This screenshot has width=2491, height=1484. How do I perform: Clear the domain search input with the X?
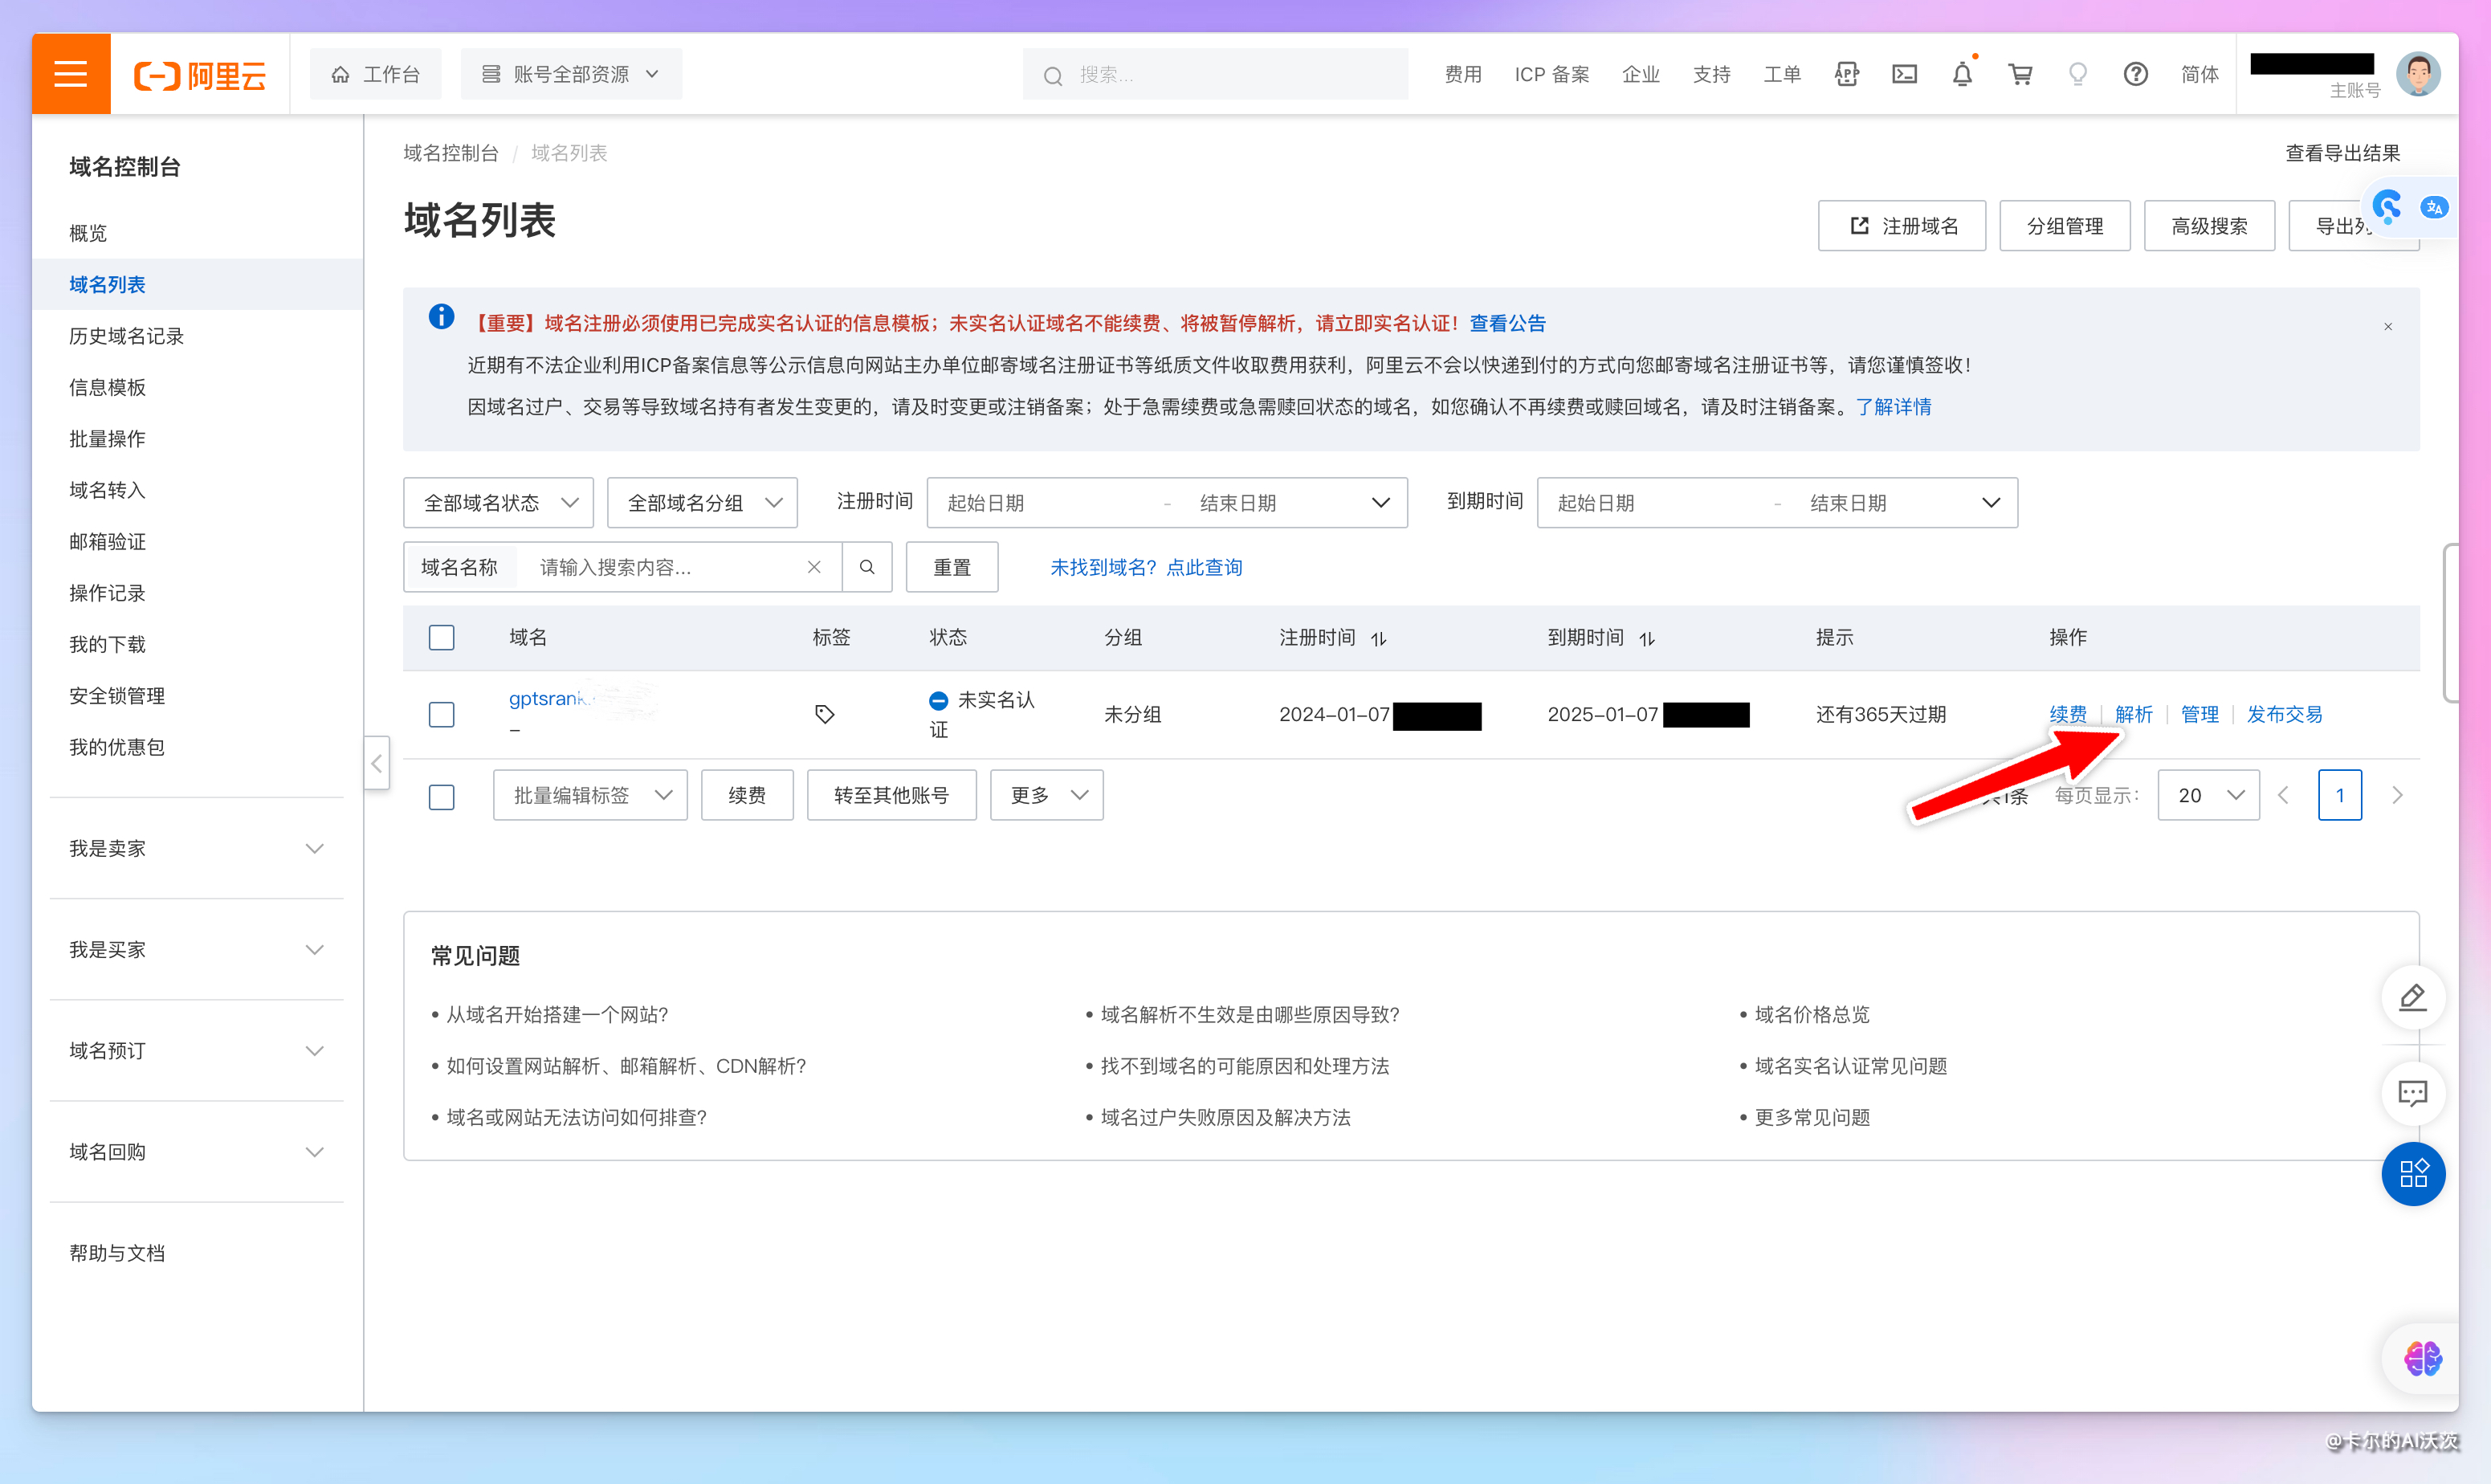[x=814, y=567]
